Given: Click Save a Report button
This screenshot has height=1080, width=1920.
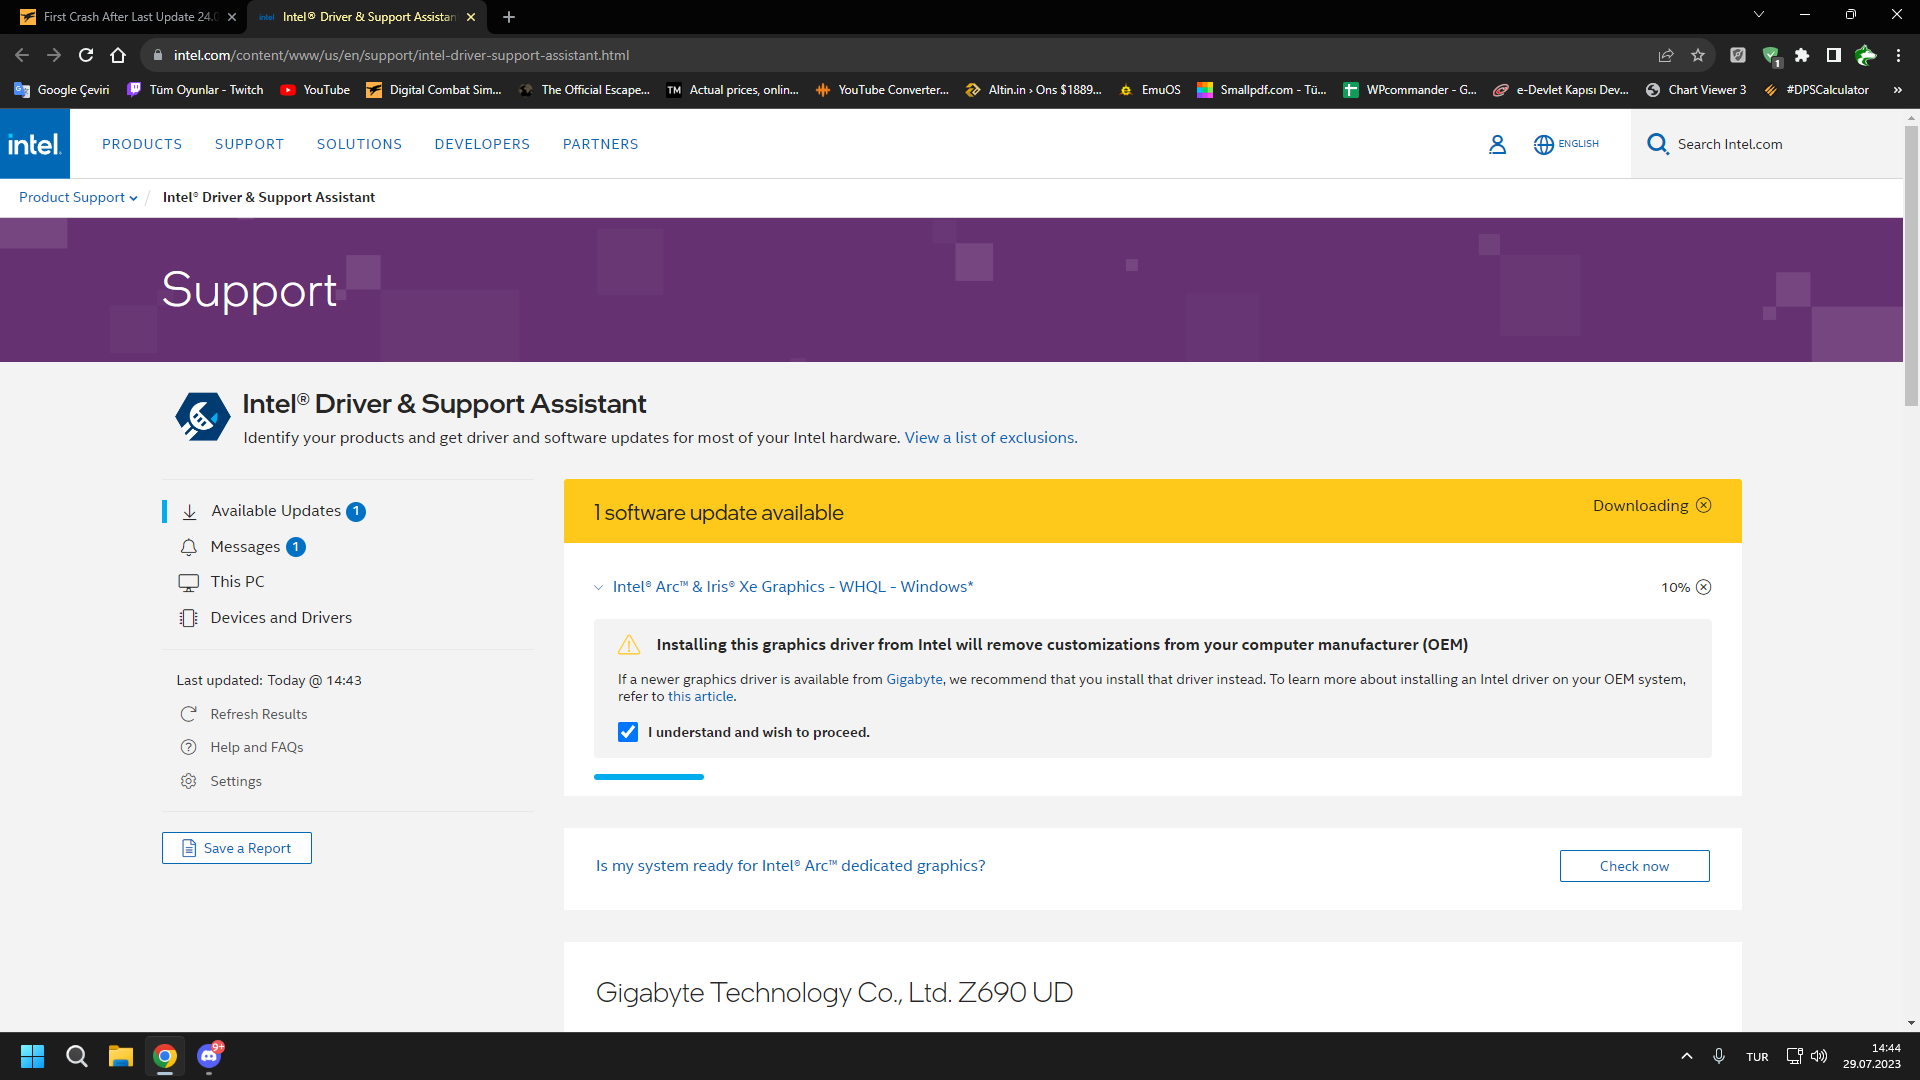Looking at the screenshot, I should click(x=237, y=848).
